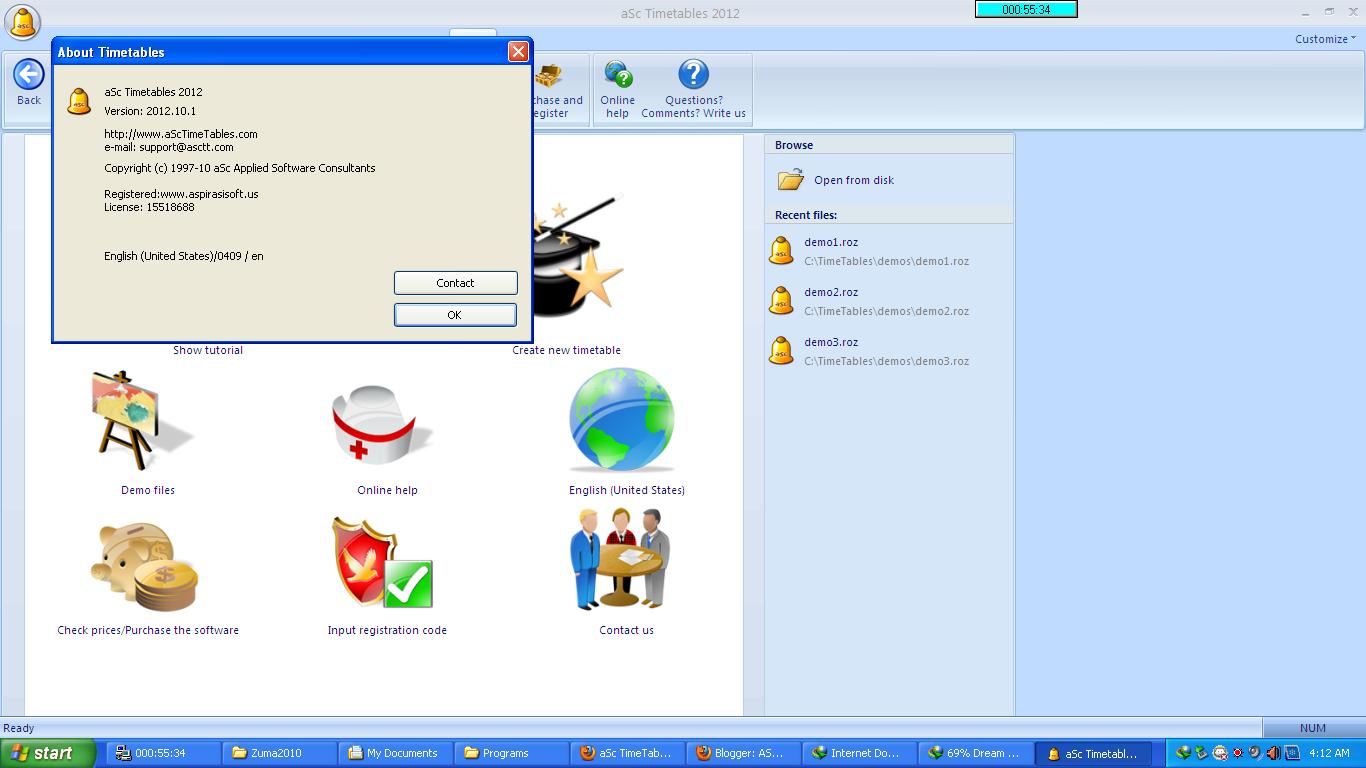Open Demo files easel icon

[x=140, y=422]
